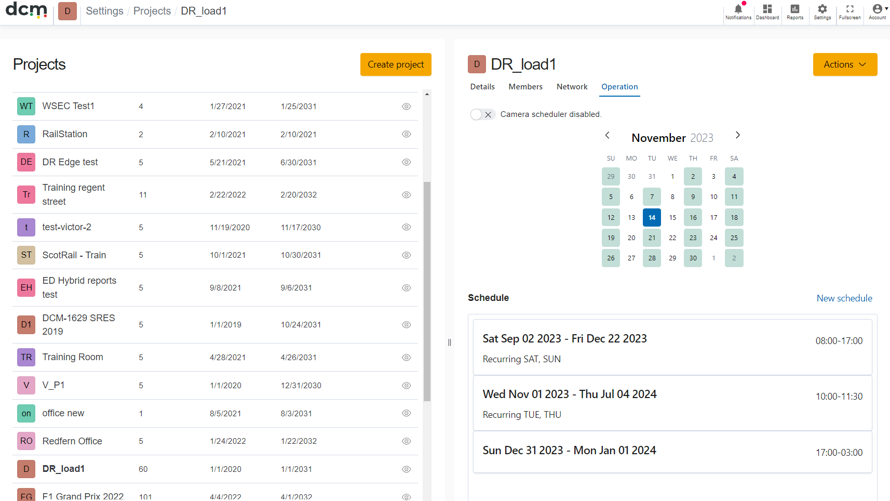Toggle the visibility eye for Training Room

(x=406, y=357)
